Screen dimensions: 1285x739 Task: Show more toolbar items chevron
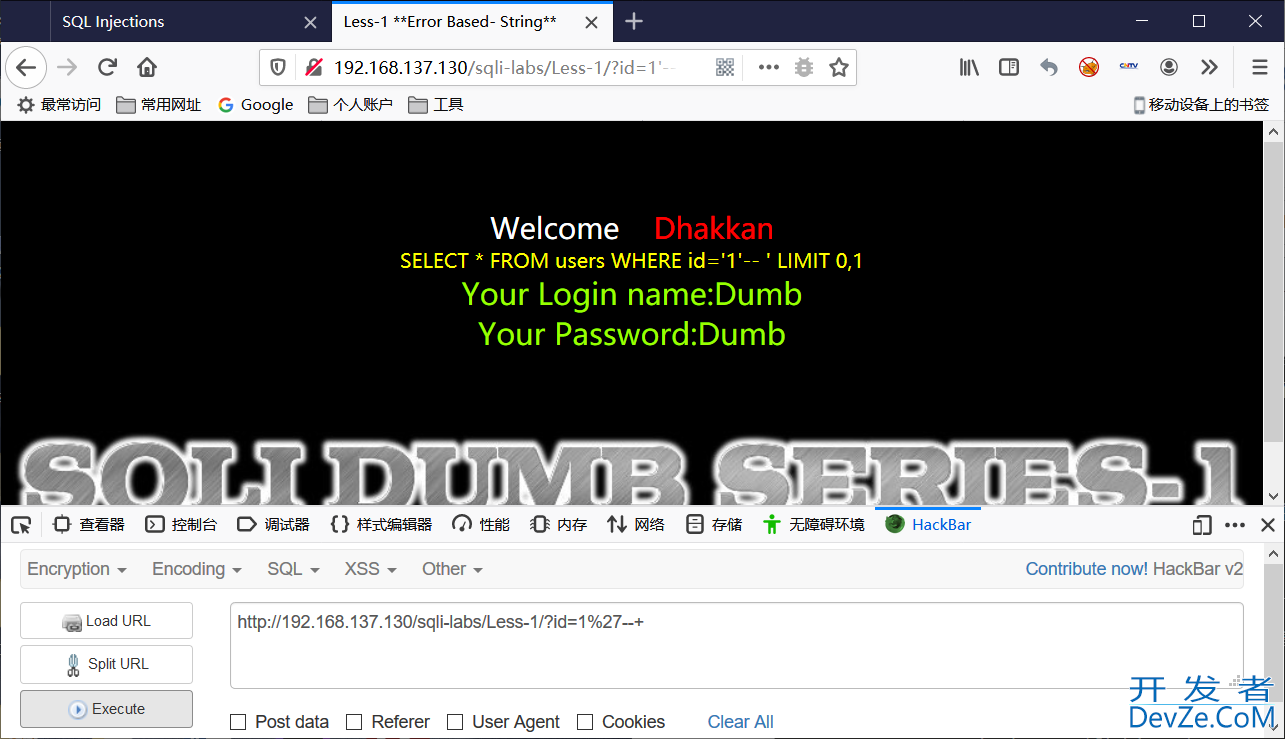[x=1209, y=67]
